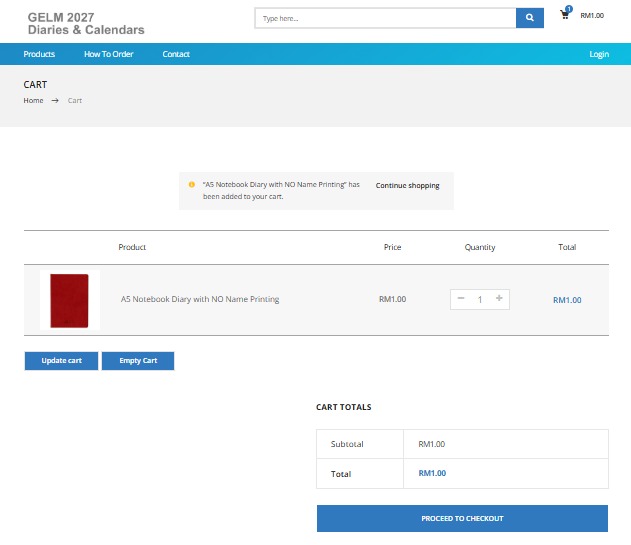Click the Proceed to Checkout button

tap(462, 518)
